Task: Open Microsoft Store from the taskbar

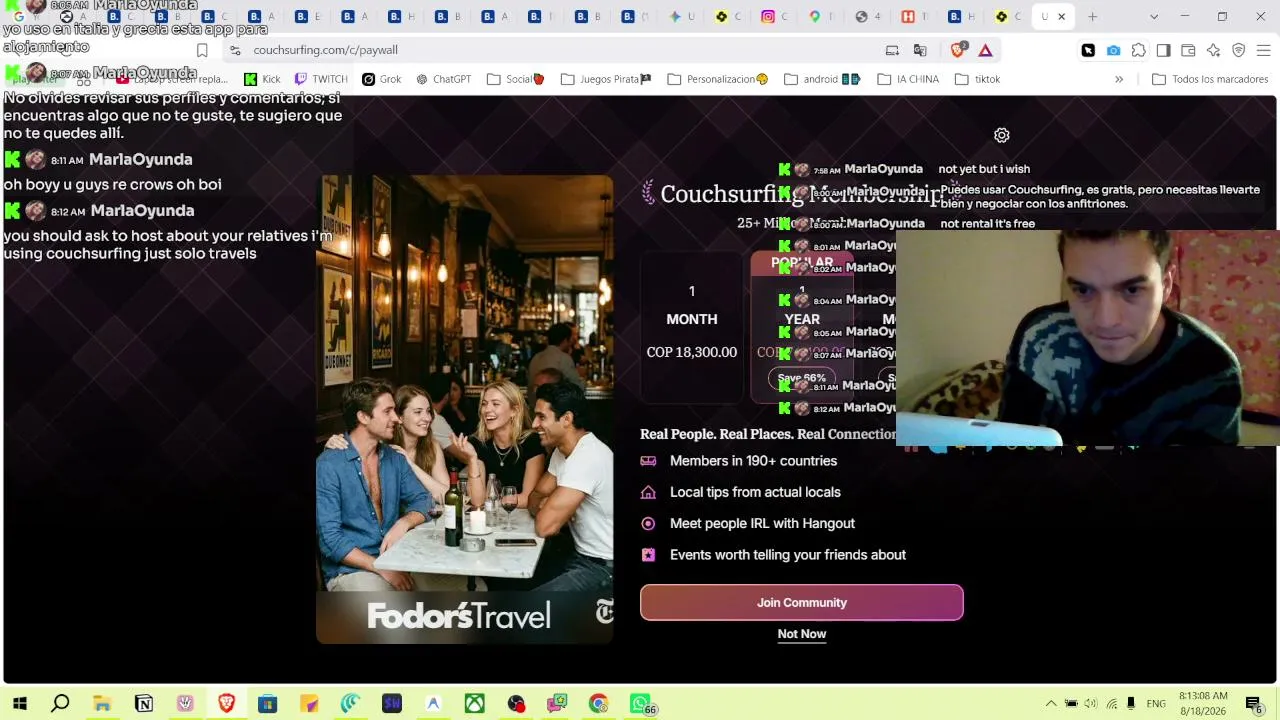Action: click(267, 704)
